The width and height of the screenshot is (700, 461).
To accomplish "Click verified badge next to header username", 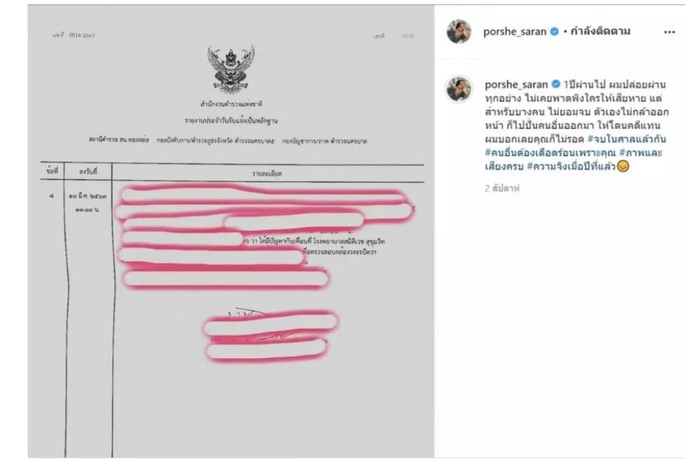I will point(554,31).
